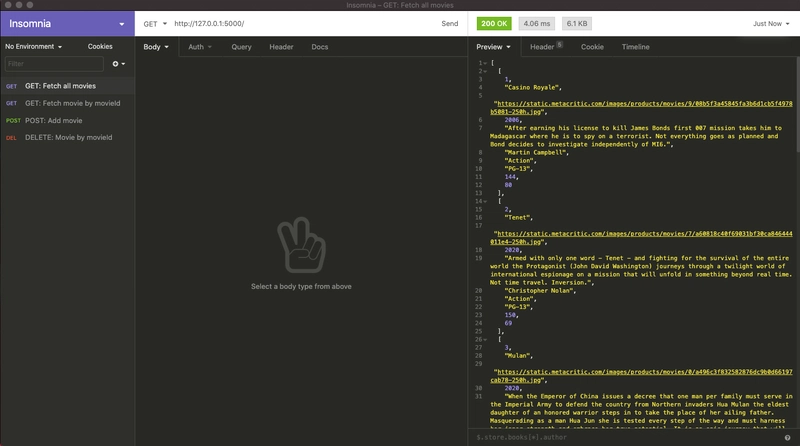
Task: Open the GET method dropdown
Action: [x=155, y=23]
